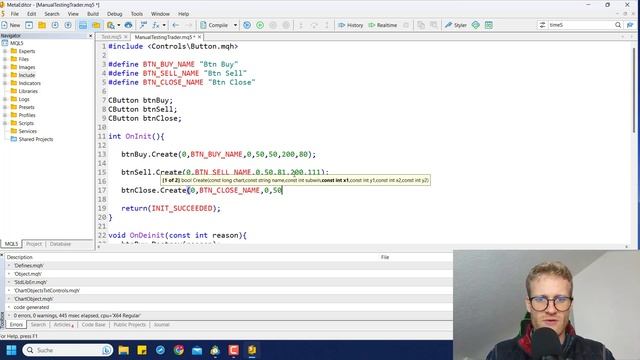This screenshot has height=360, width=640.
Task: Switch to the Database tab in Navigator
Action: pos(60,244)
